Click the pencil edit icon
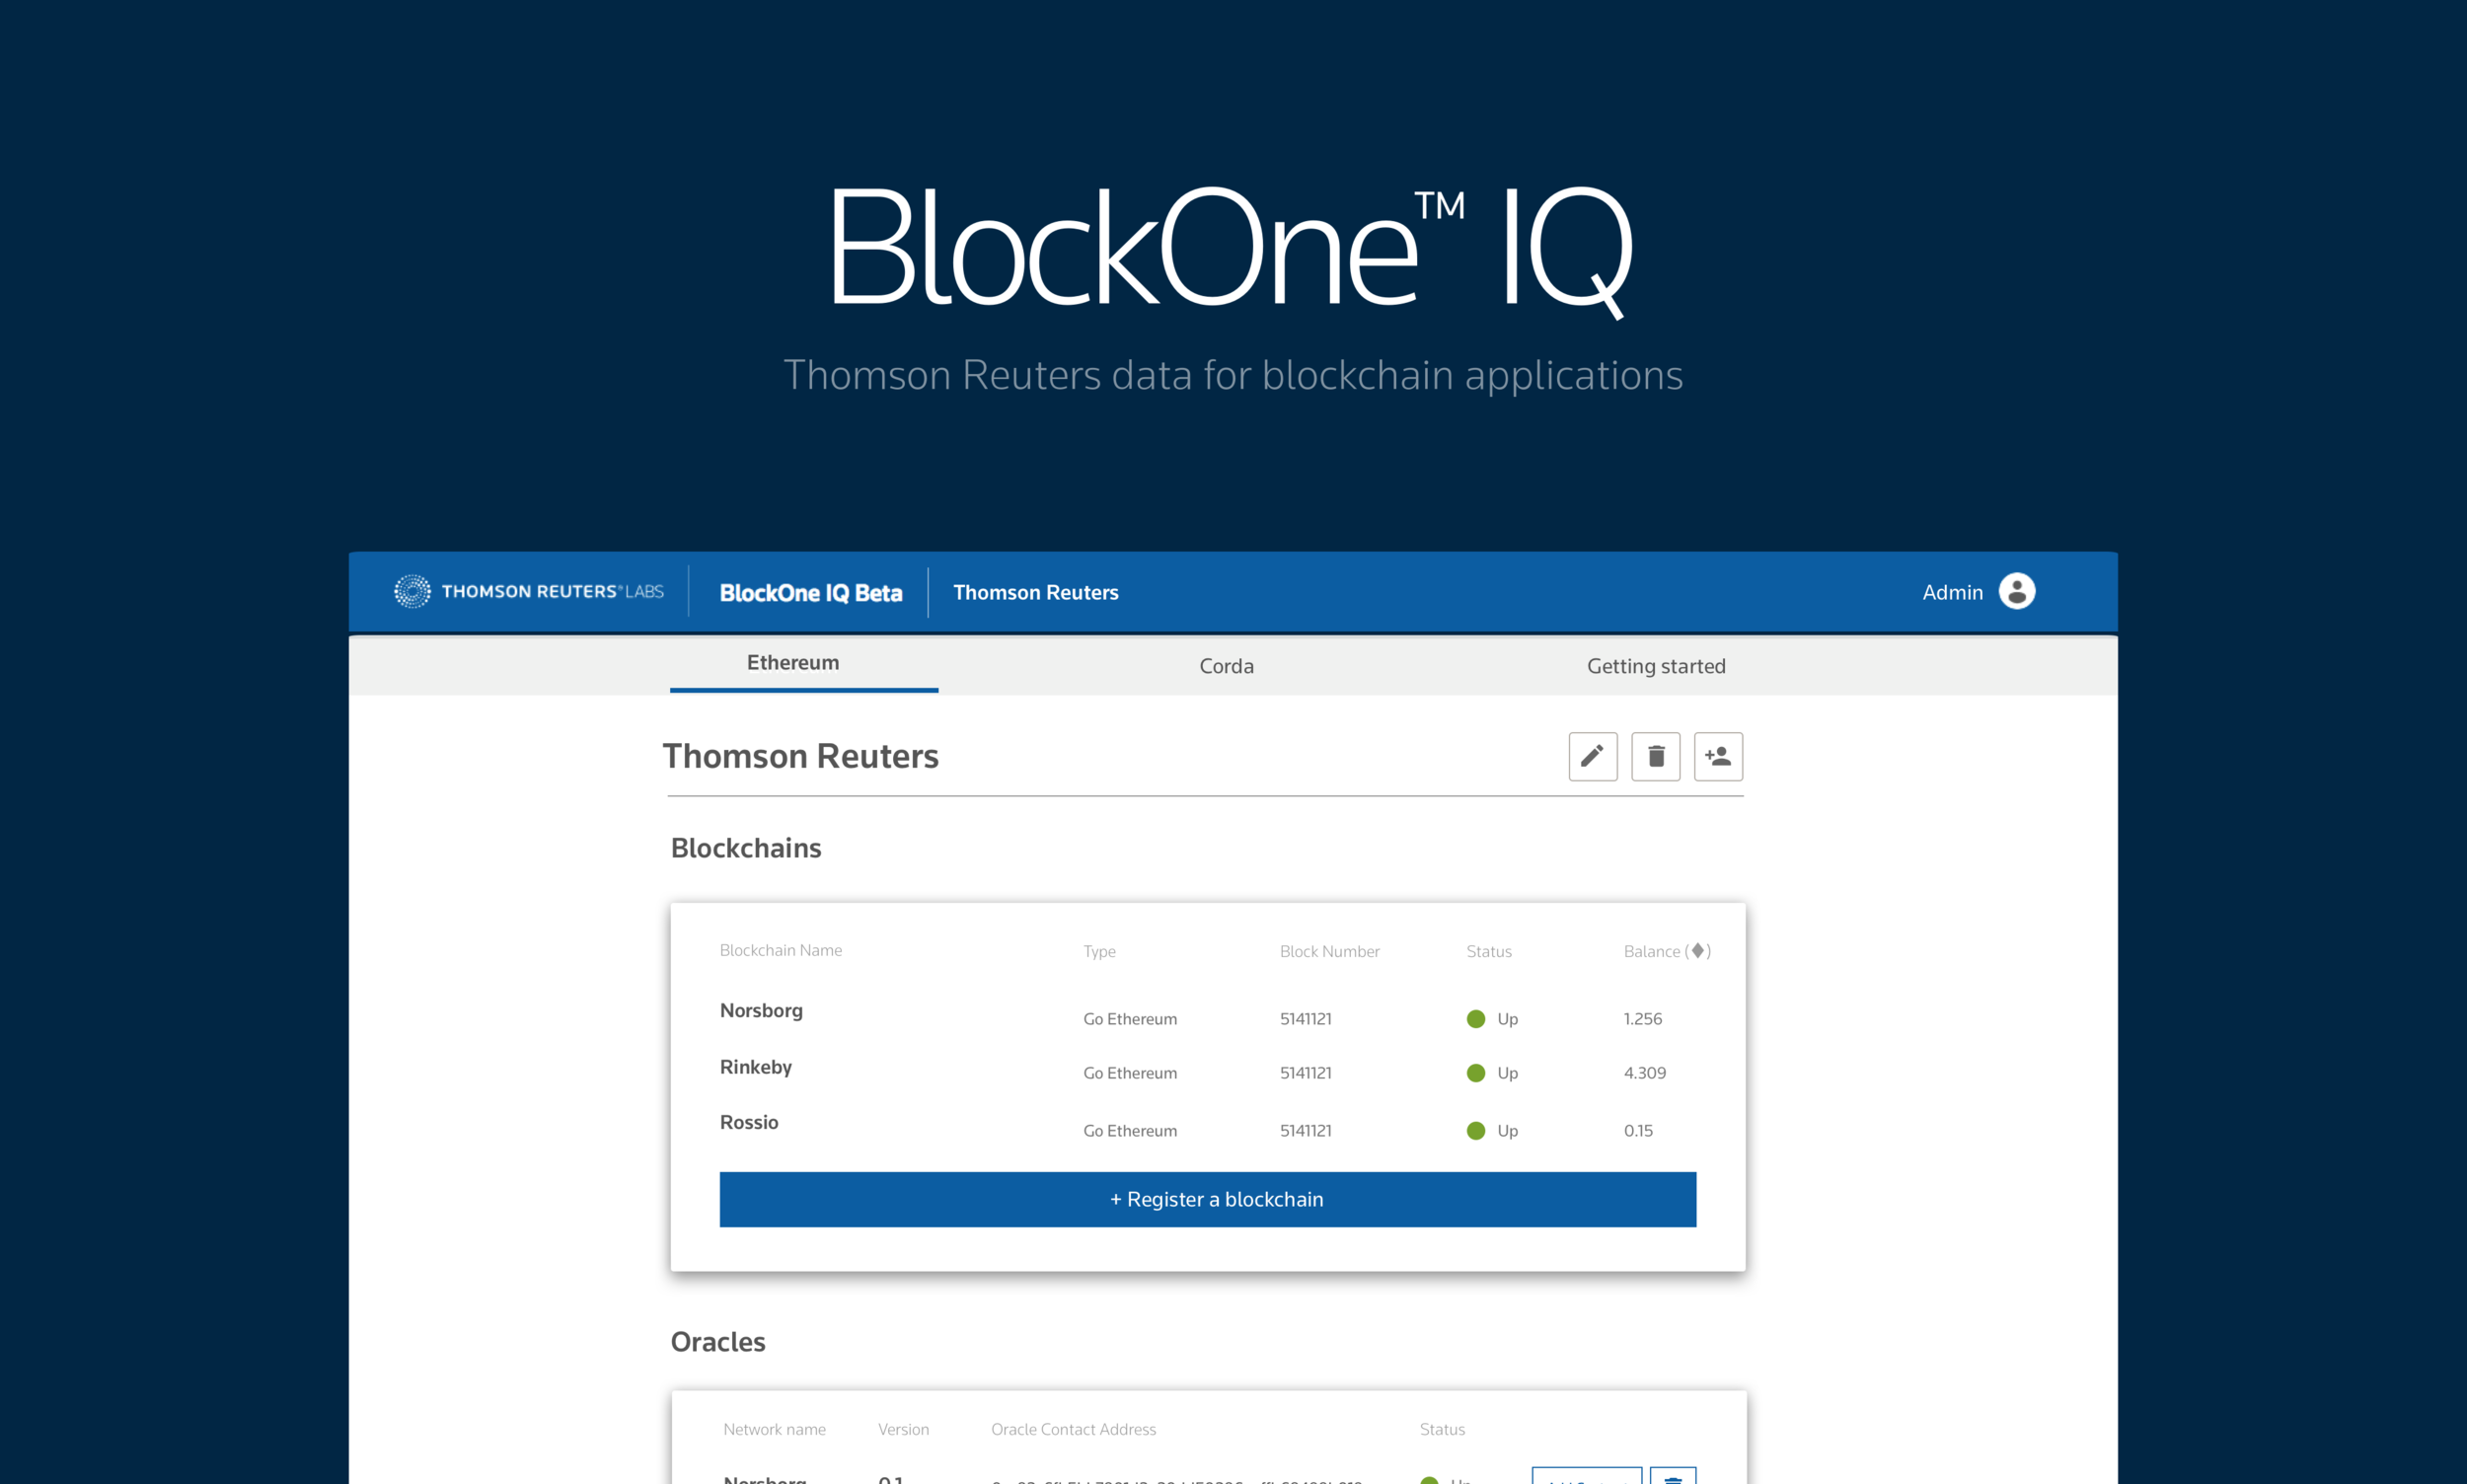The image size is (2467, 1484). click(1592, 756)
